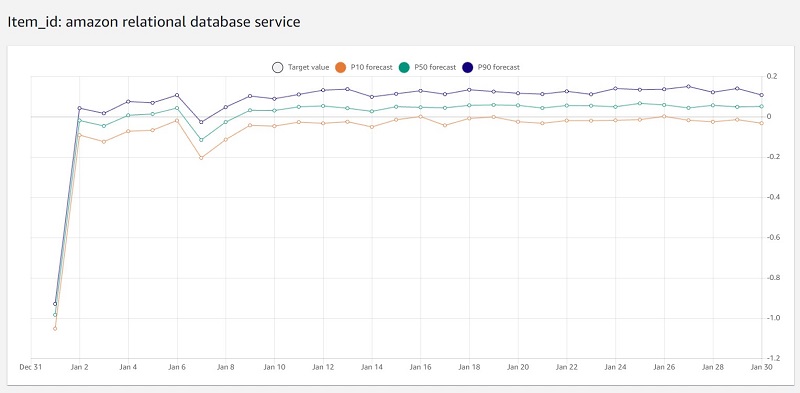Click the green P50 legend swatch
800x393 pixels.
pos(404,67)
